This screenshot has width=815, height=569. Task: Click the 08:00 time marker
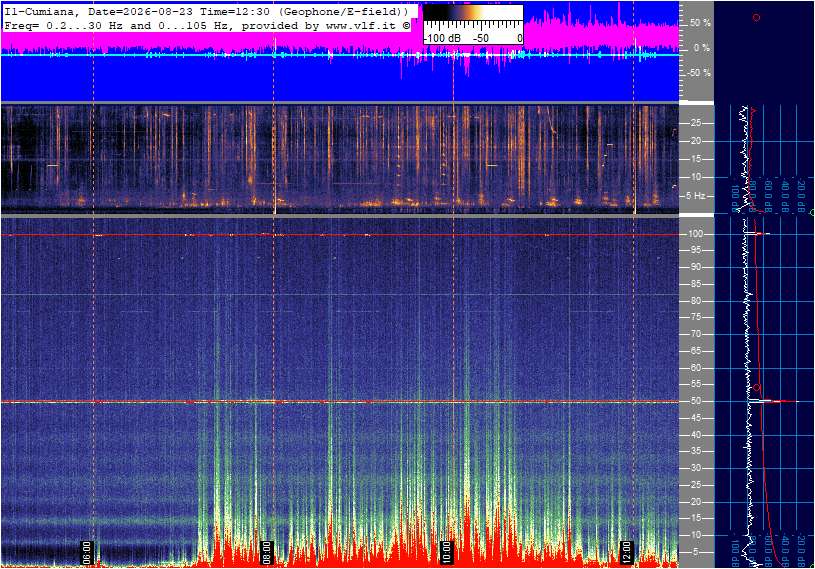click(266, 552)
